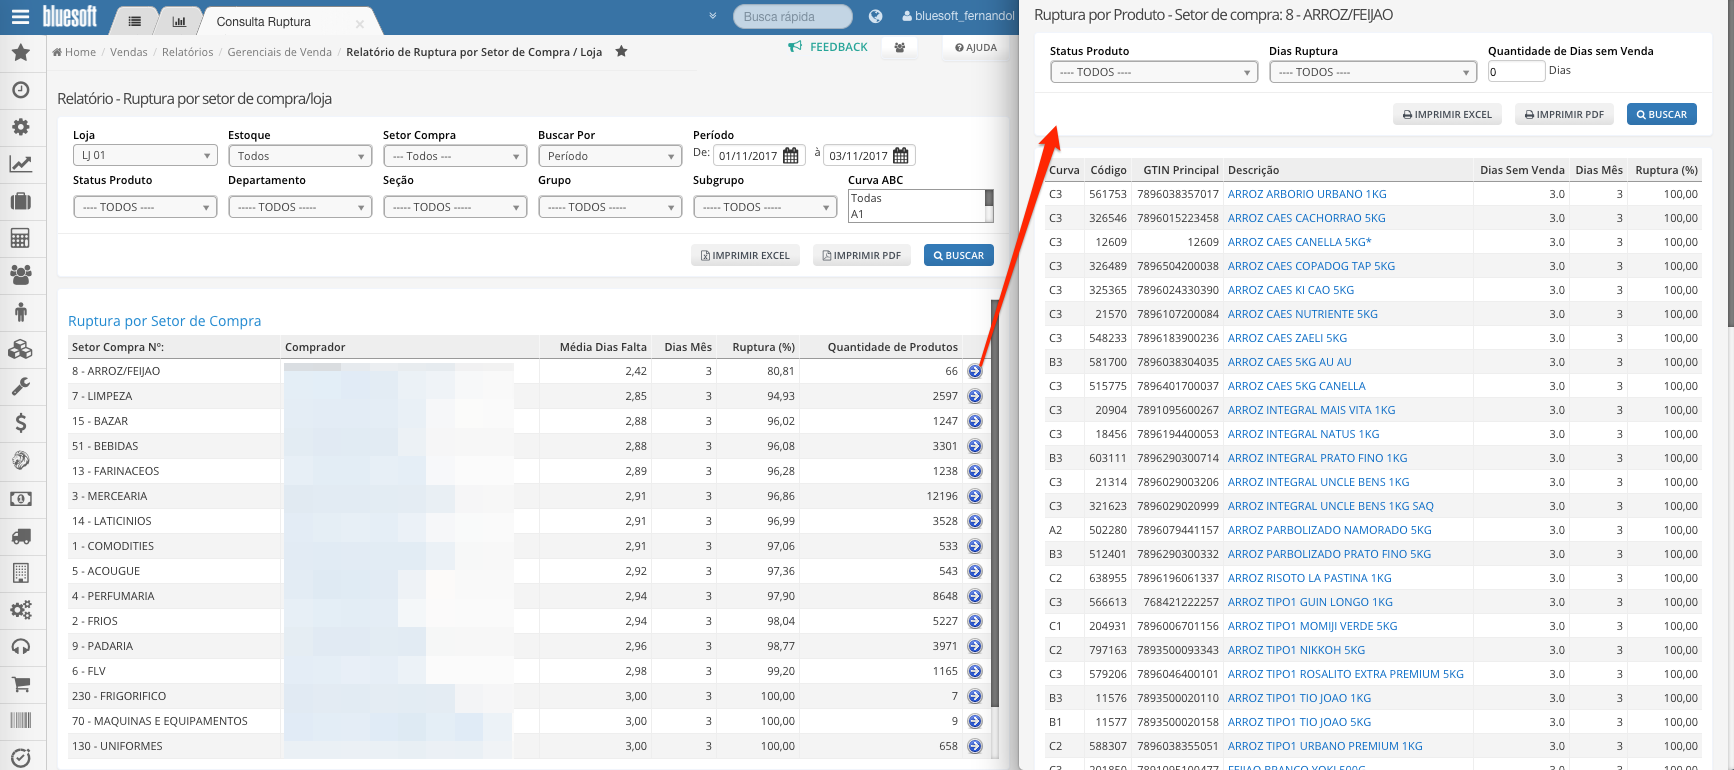Screen dimensions: 1734x770
Task: Open favorites star in left sidebar
Action: tap(21, 53)
